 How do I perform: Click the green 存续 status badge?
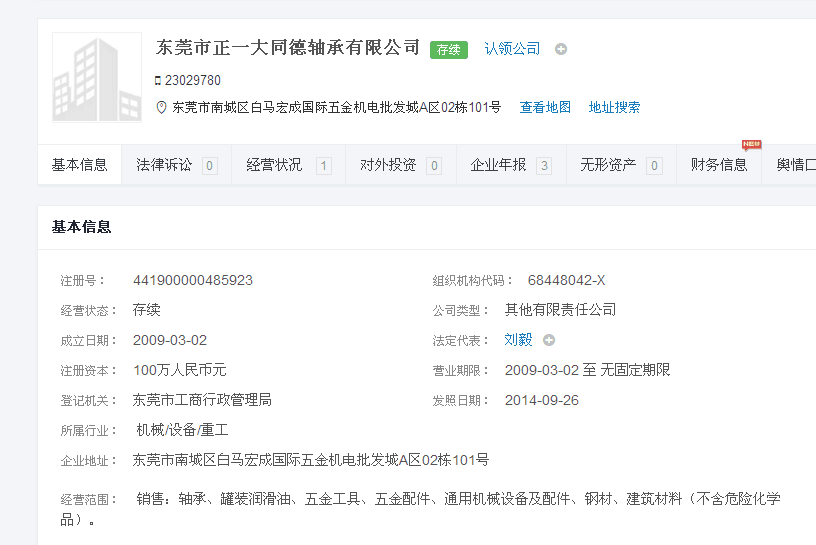[449, 49]
